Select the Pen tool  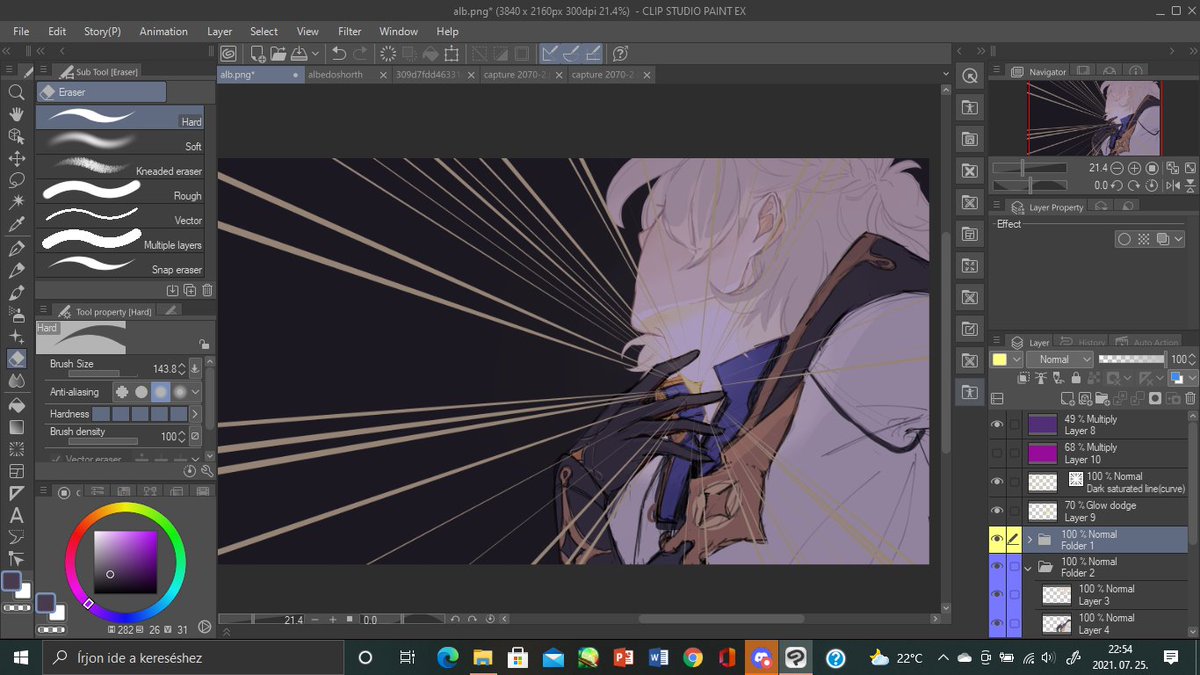[16, 248]
